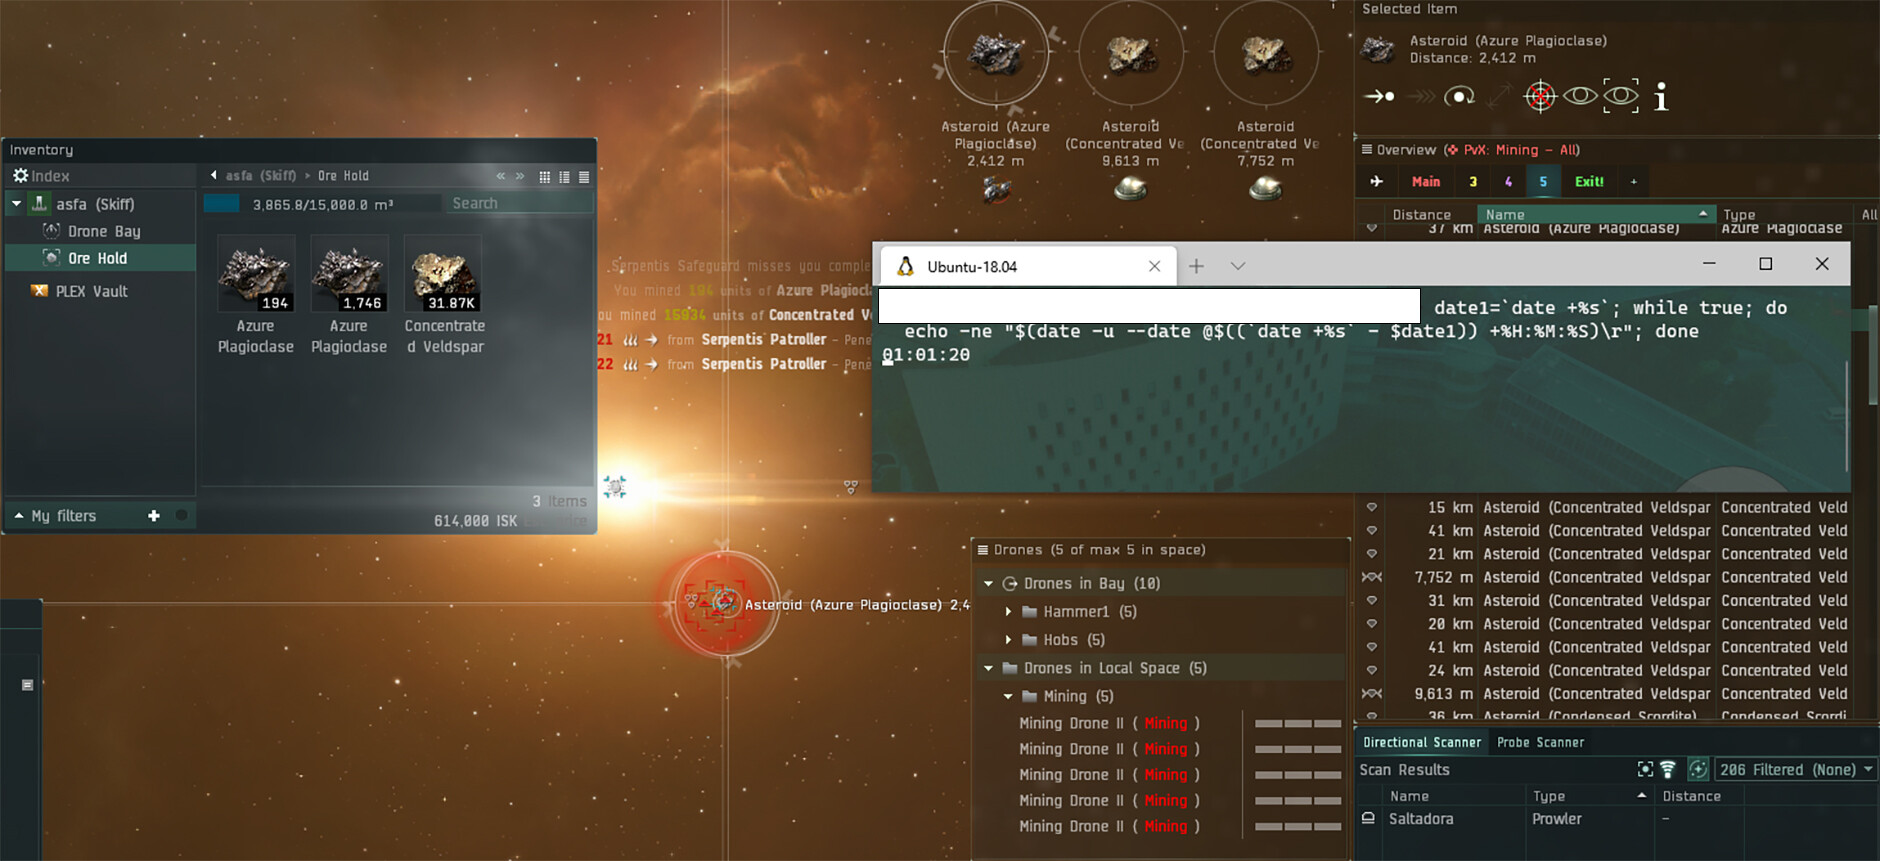The height and width of the screenshot is (861, 1880).
Task: Collapse the Mining (5) drone group
Action: pos(1008,696)
